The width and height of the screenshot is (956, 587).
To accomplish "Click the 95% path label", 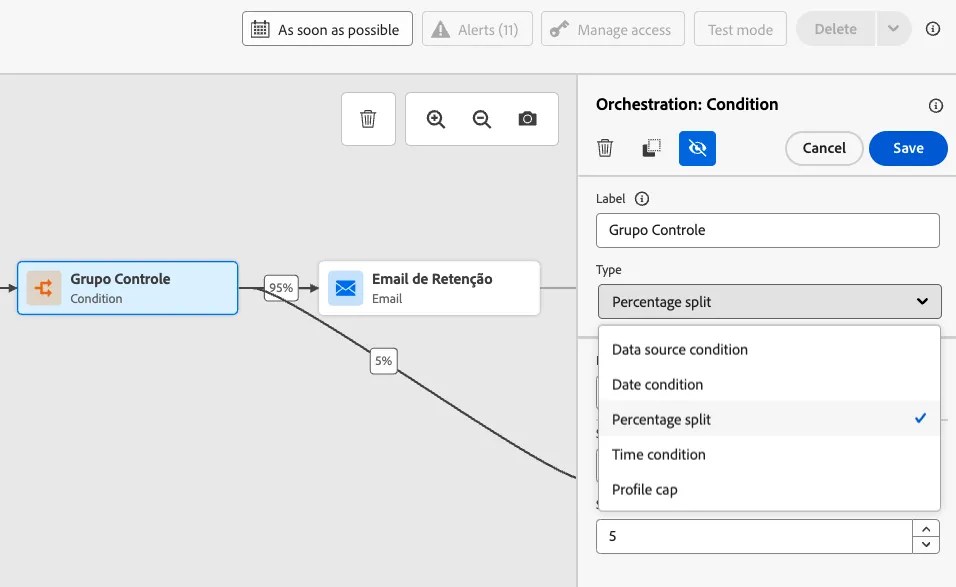I will [281, 288].
